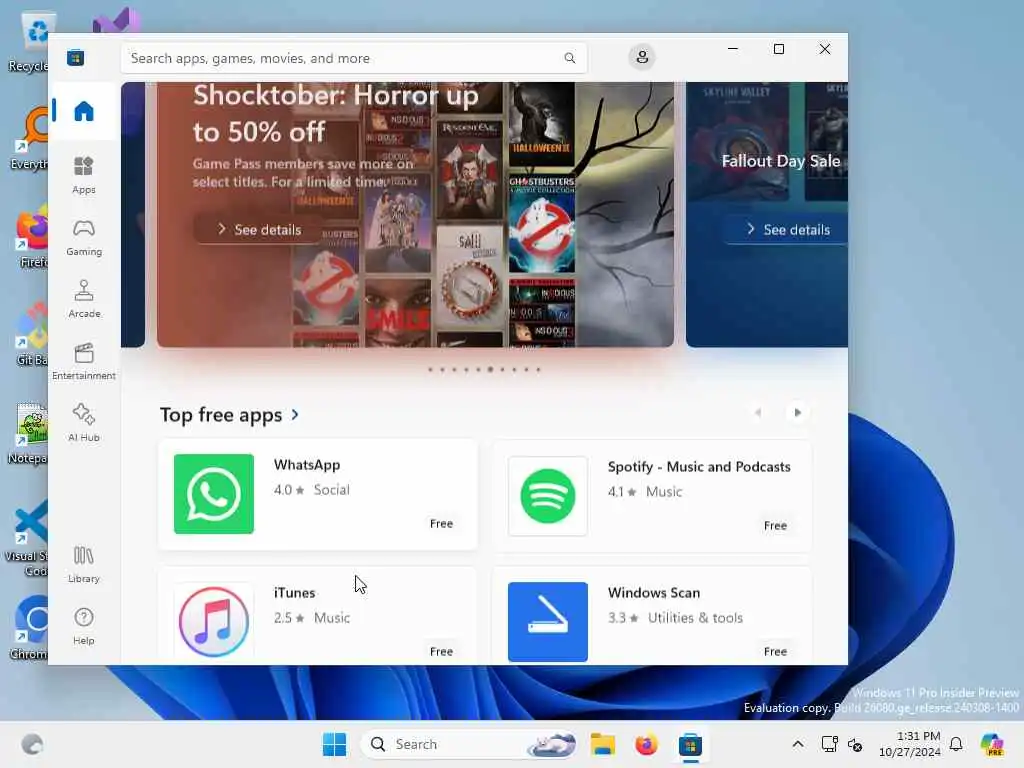Click the display tray icon beside the hidden-icons chevron

[829, 744]
